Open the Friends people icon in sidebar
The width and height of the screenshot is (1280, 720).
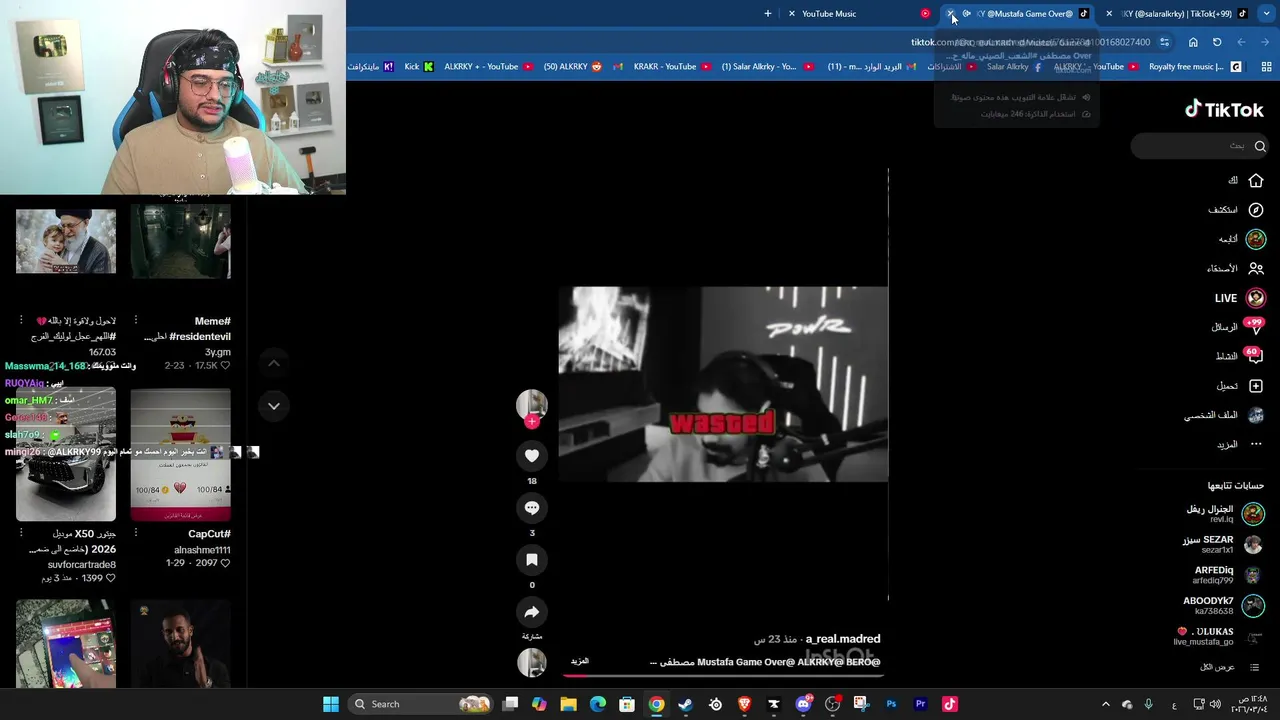point(1256,268)
